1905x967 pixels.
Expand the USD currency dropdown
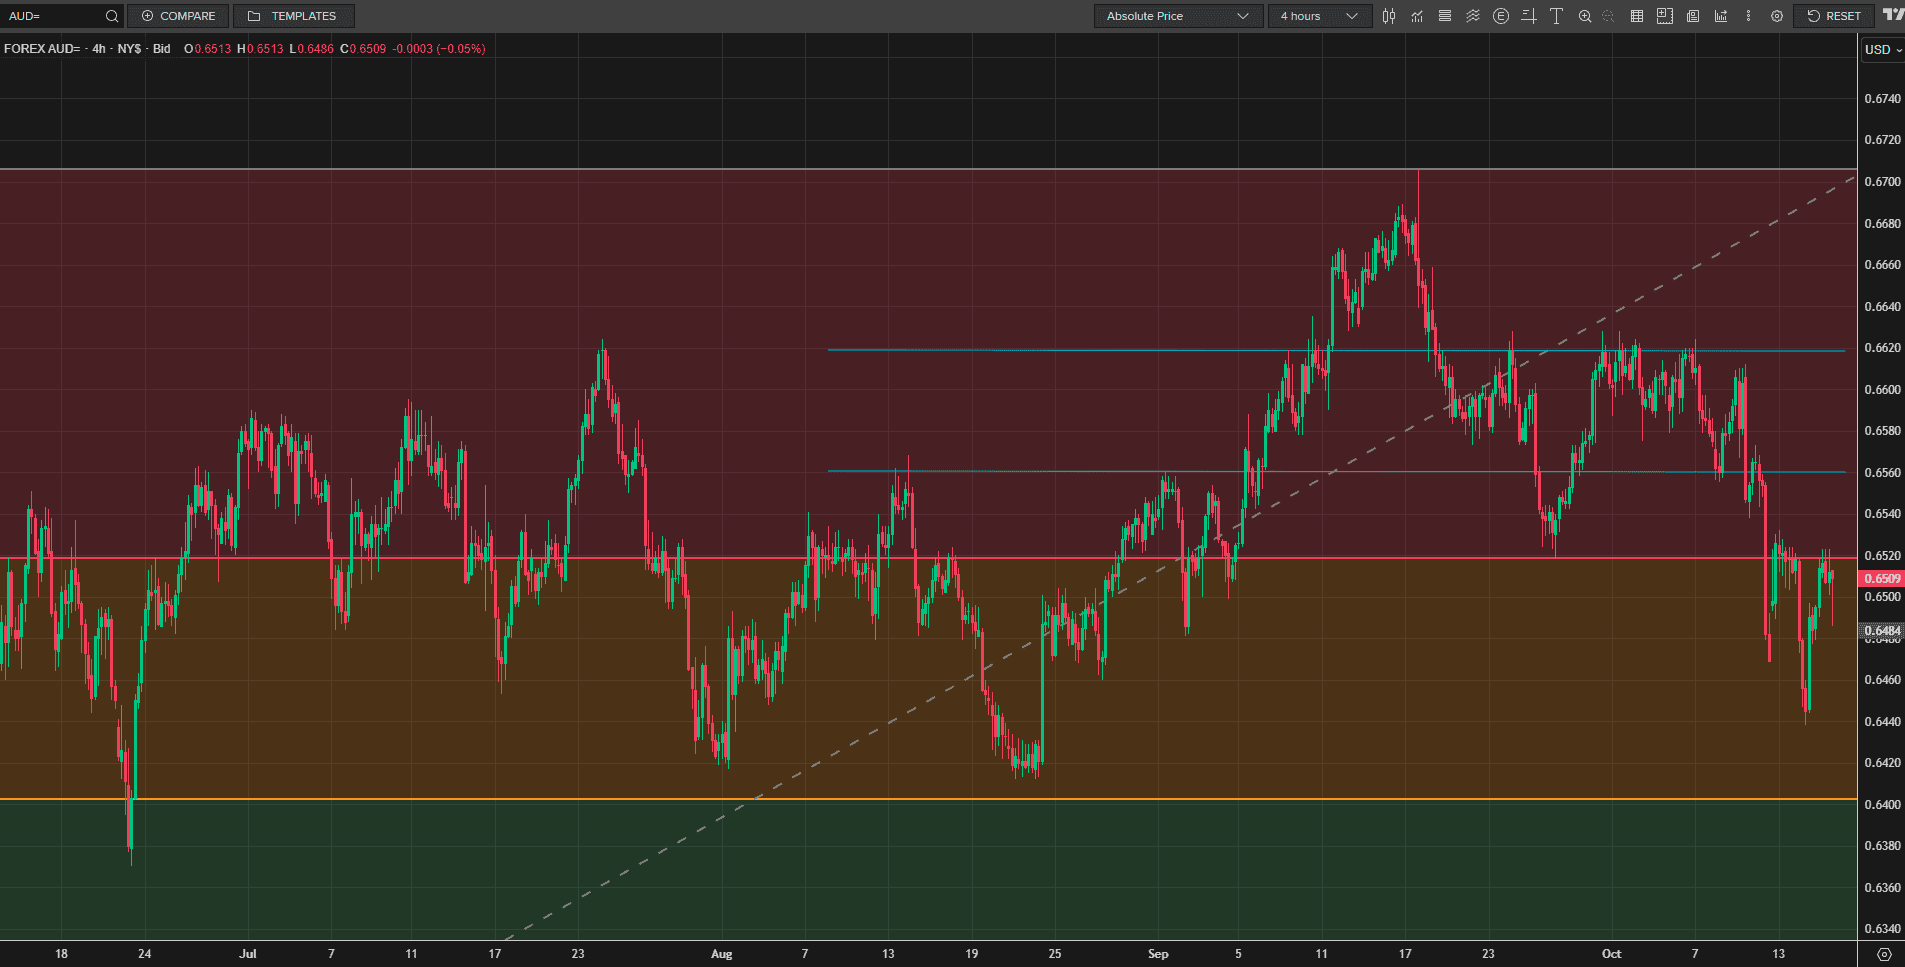click(x=1882, y=50)
